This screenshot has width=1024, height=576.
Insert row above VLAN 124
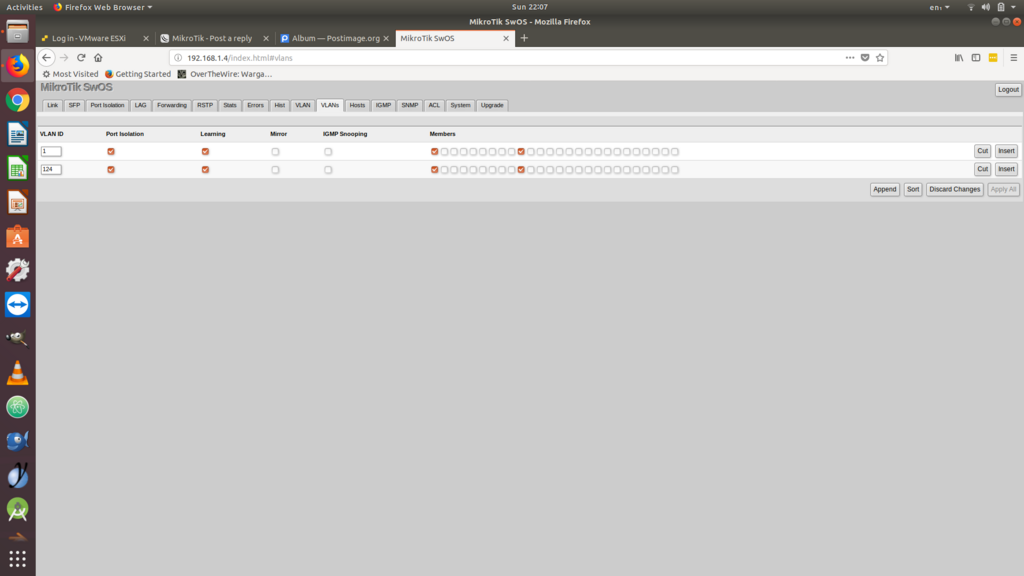1006,169
